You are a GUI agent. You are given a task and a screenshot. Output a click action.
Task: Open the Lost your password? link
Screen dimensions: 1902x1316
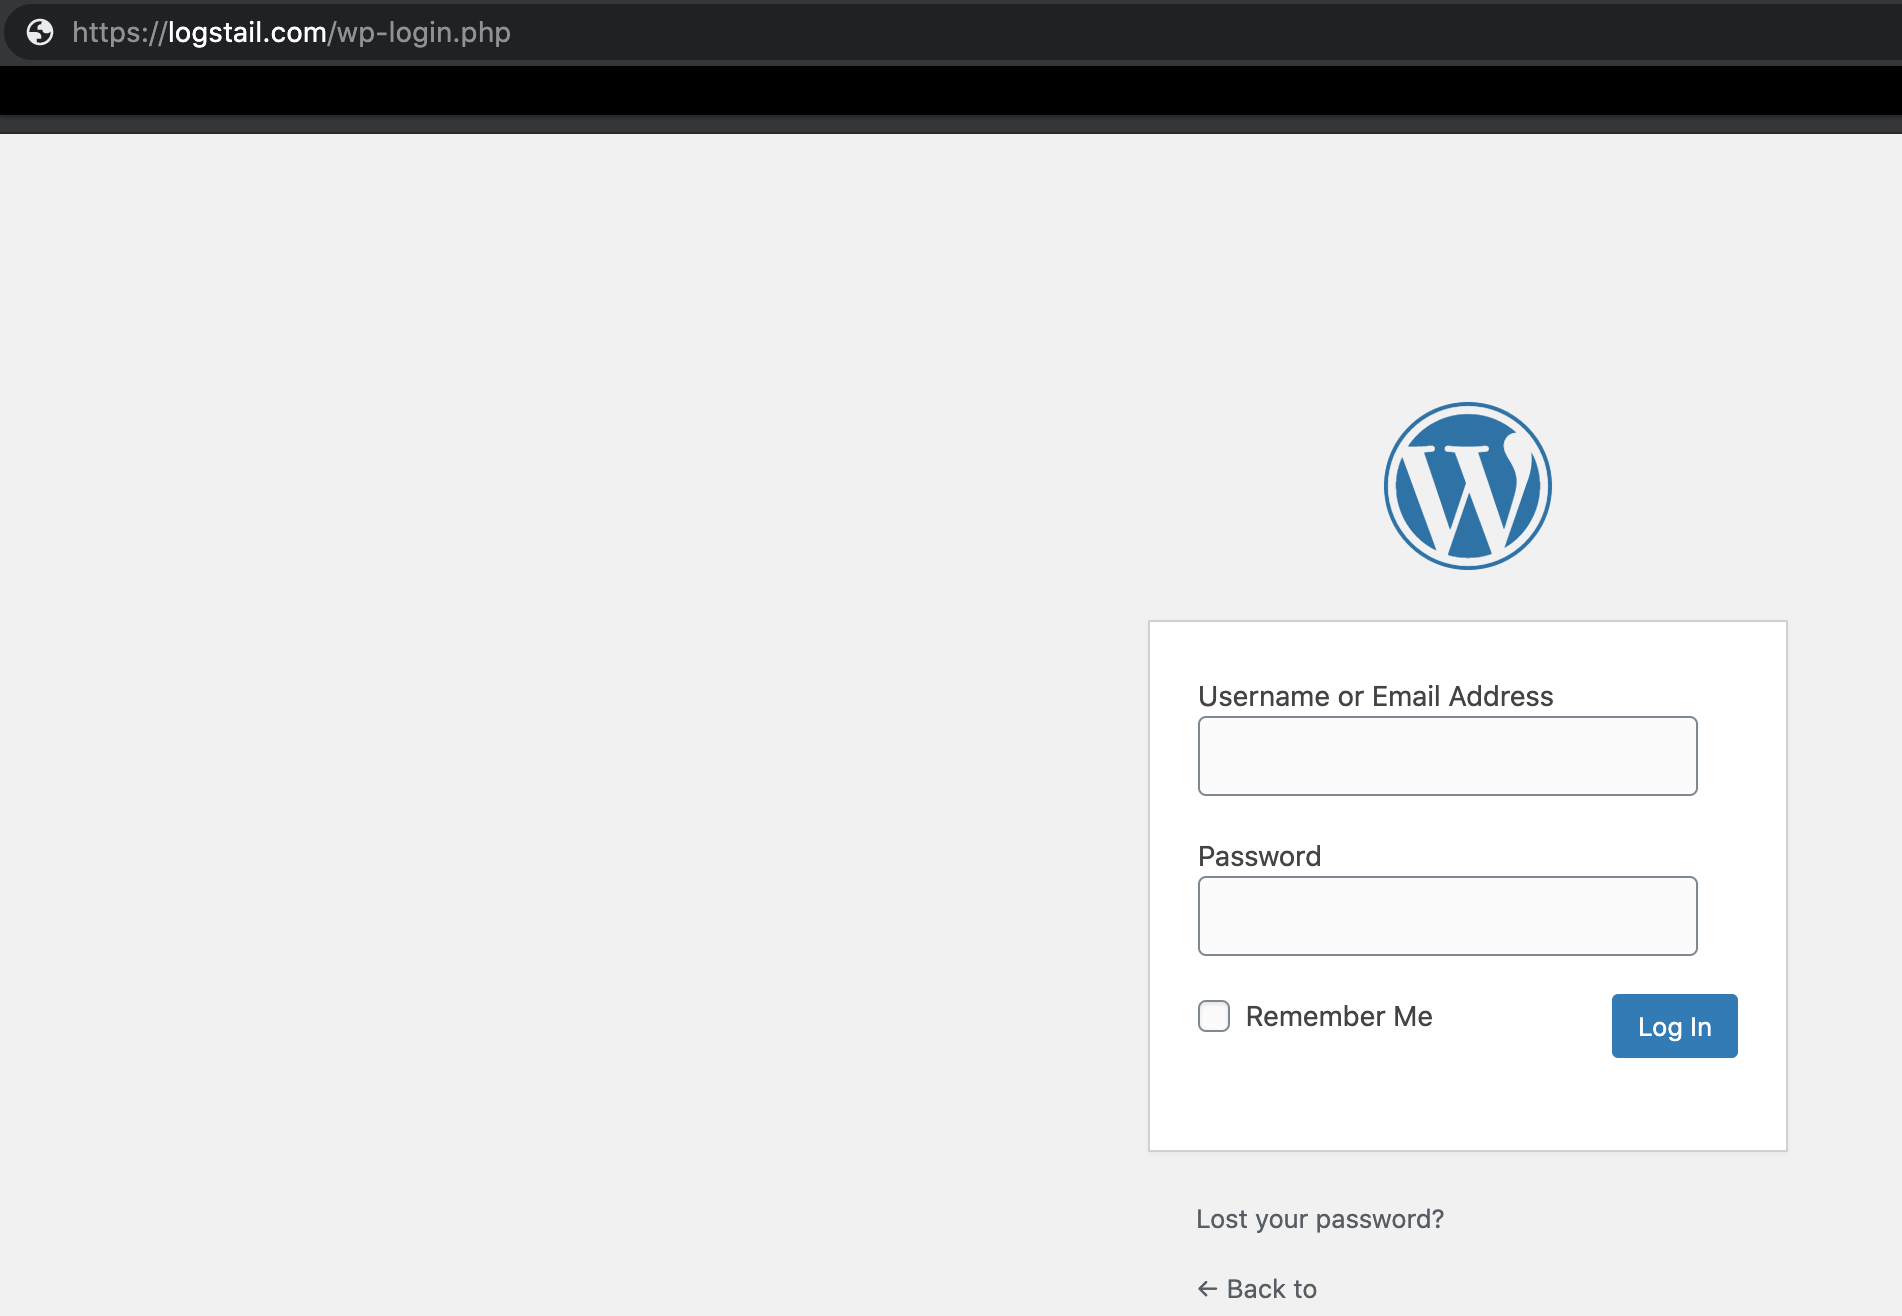click(x=1320, y=1219)
